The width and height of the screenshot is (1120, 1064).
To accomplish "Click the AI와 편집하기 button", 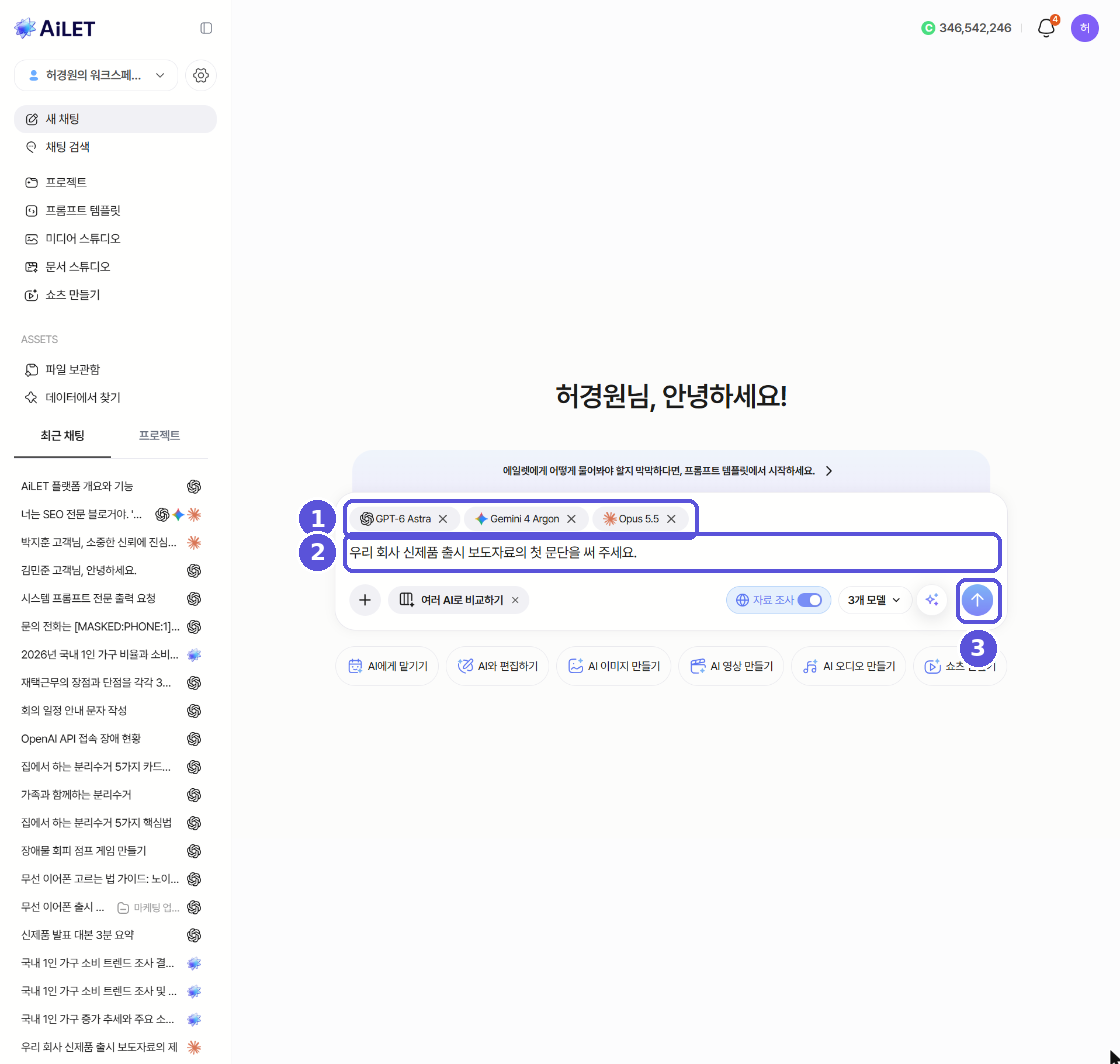I will 497,666.
